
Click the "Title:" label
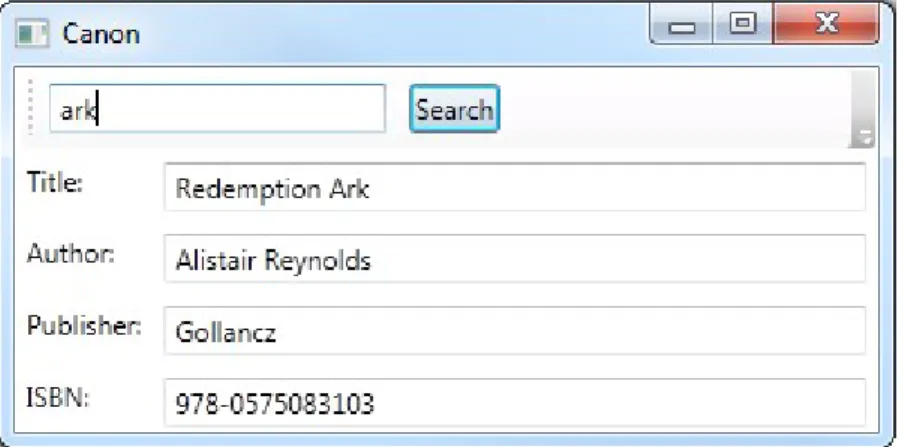(55, 183)
